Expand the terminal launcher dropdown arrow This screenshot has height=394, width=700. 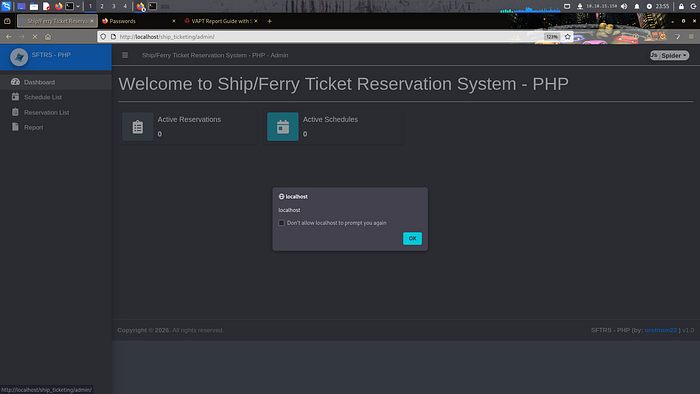click(78, 6)
